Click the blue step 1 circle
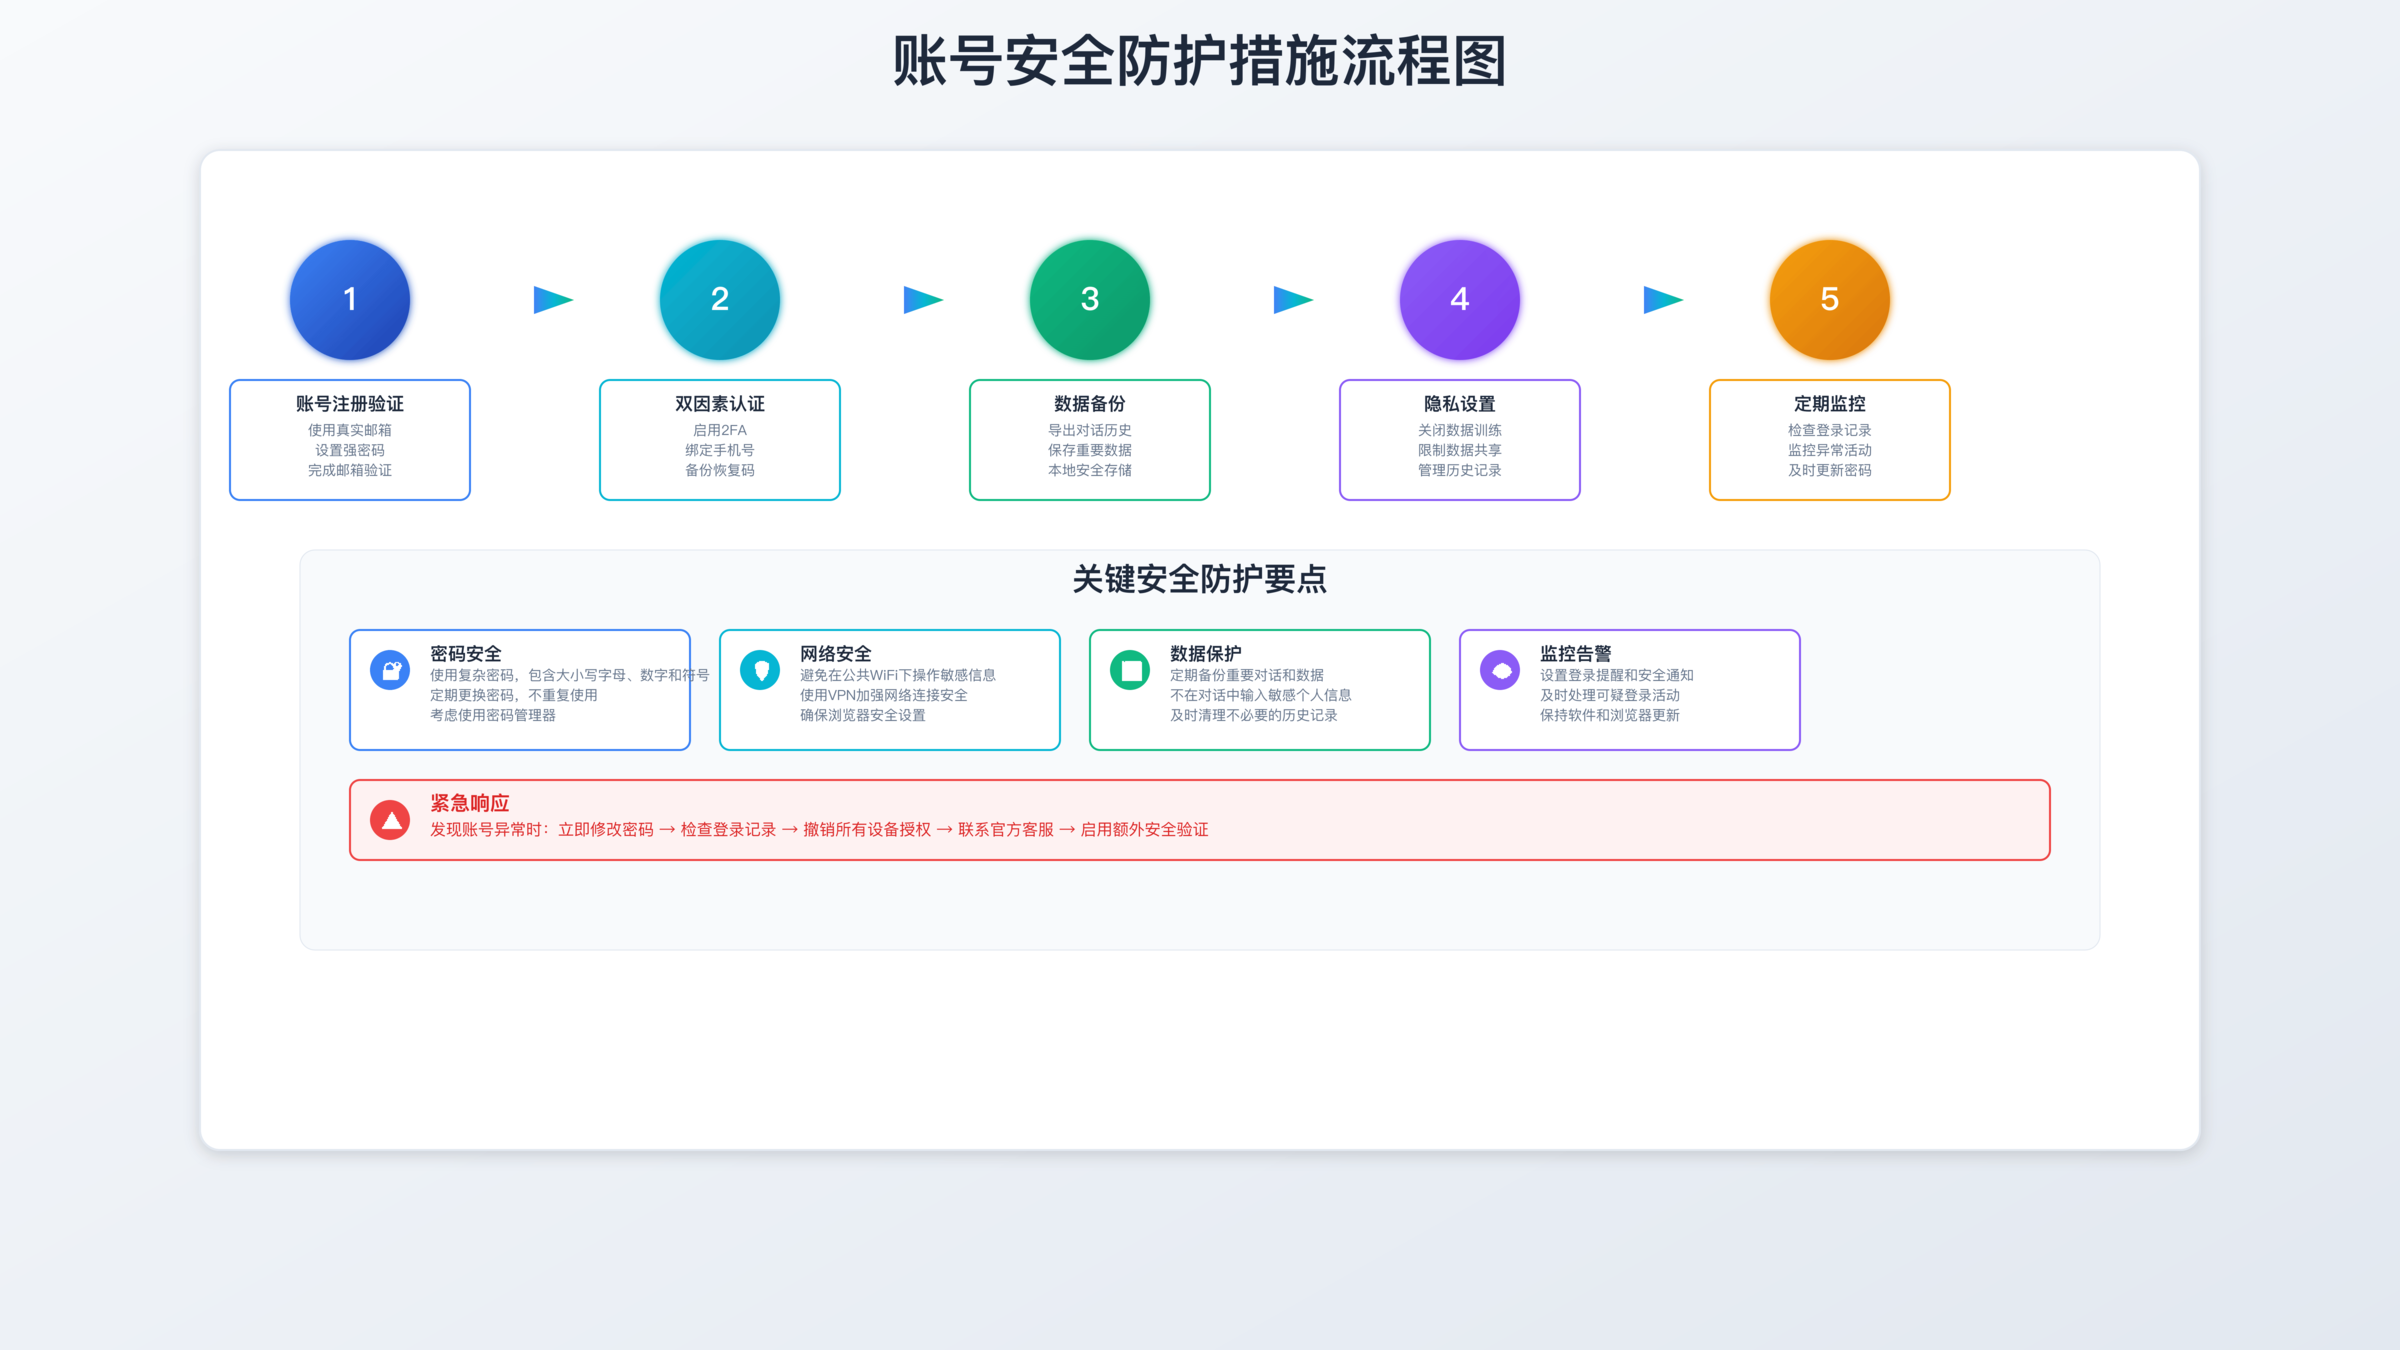Screen dimensions: 2400x1350 [x=350, y=299]
